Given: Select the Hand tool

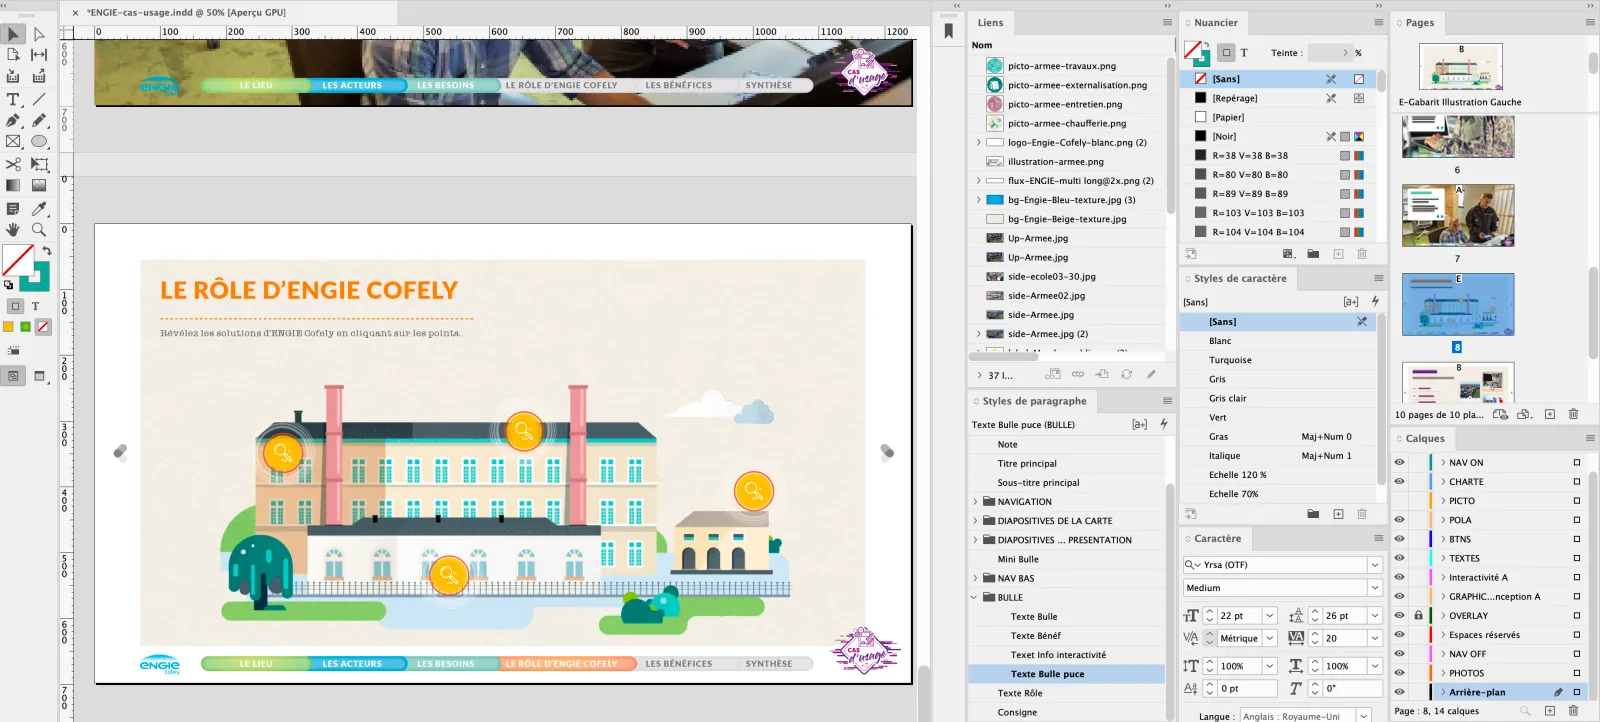Looking at the screenshot, I should tap(13, 229).
